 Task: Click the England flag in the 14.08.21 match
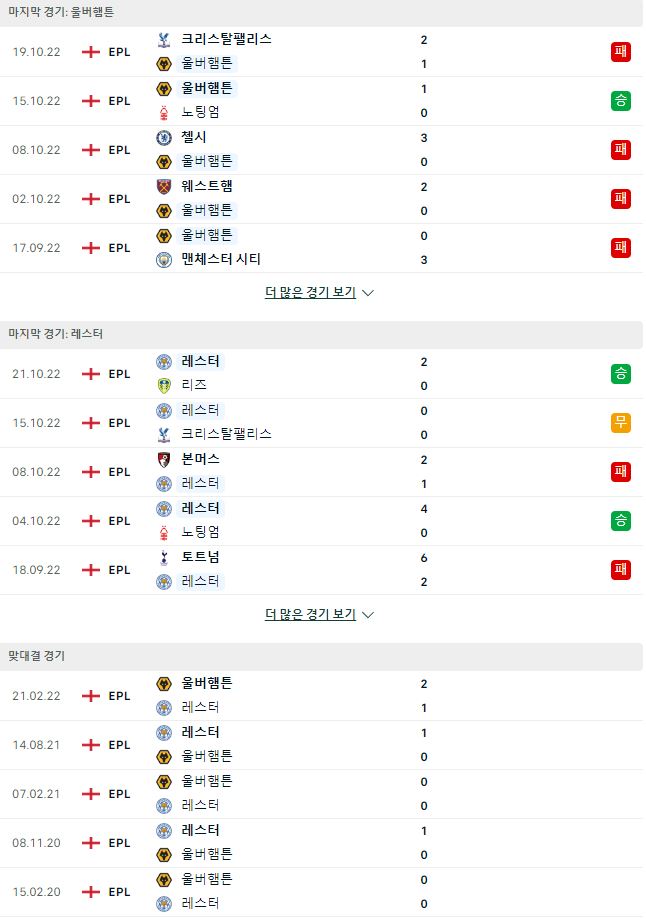pyautogui.click(x=91, y=745)
